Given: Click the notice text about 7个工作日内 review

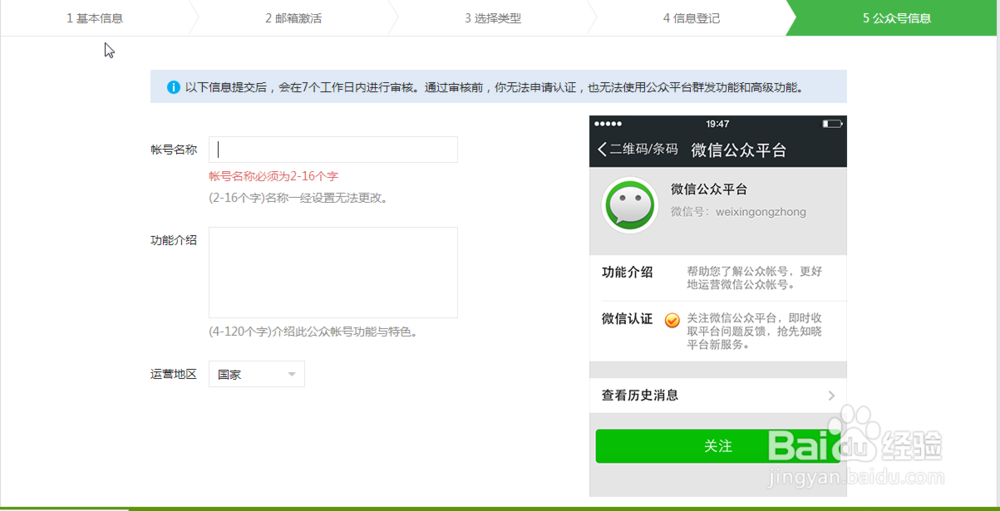Looking at the screenshot, I should pos(494,87).
